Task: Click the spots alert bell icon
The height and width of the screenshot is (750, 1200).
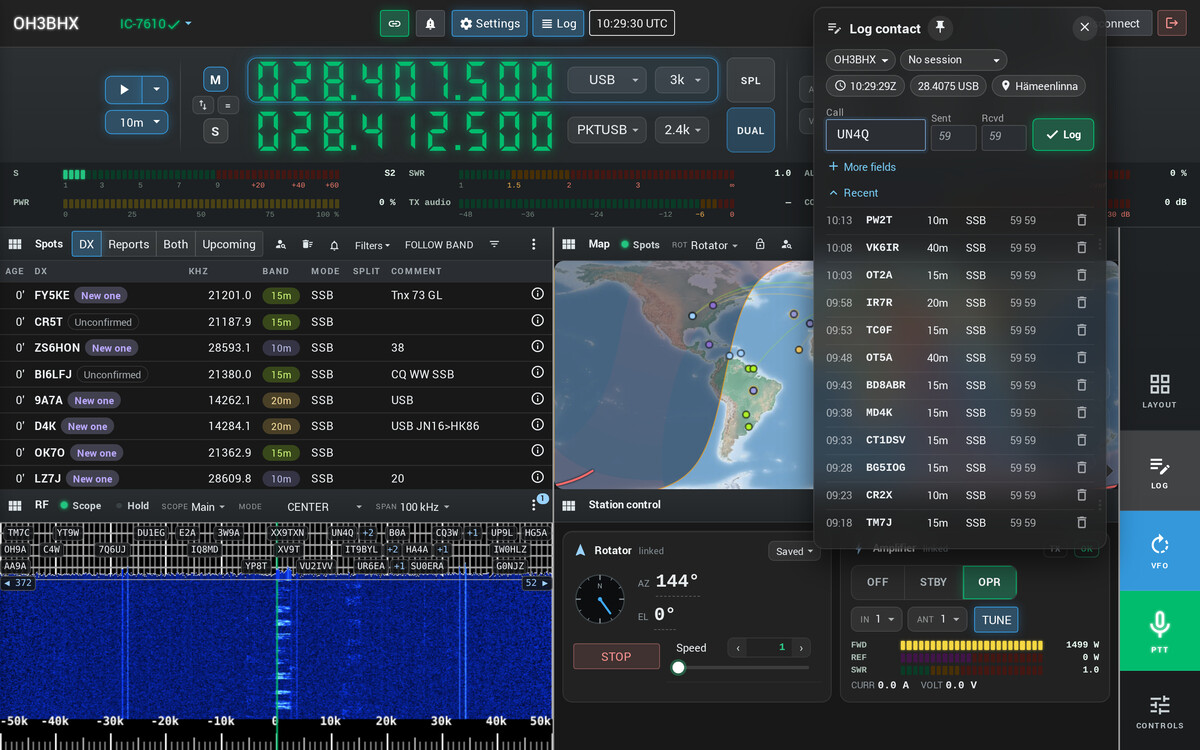Action: pos(335,244)
